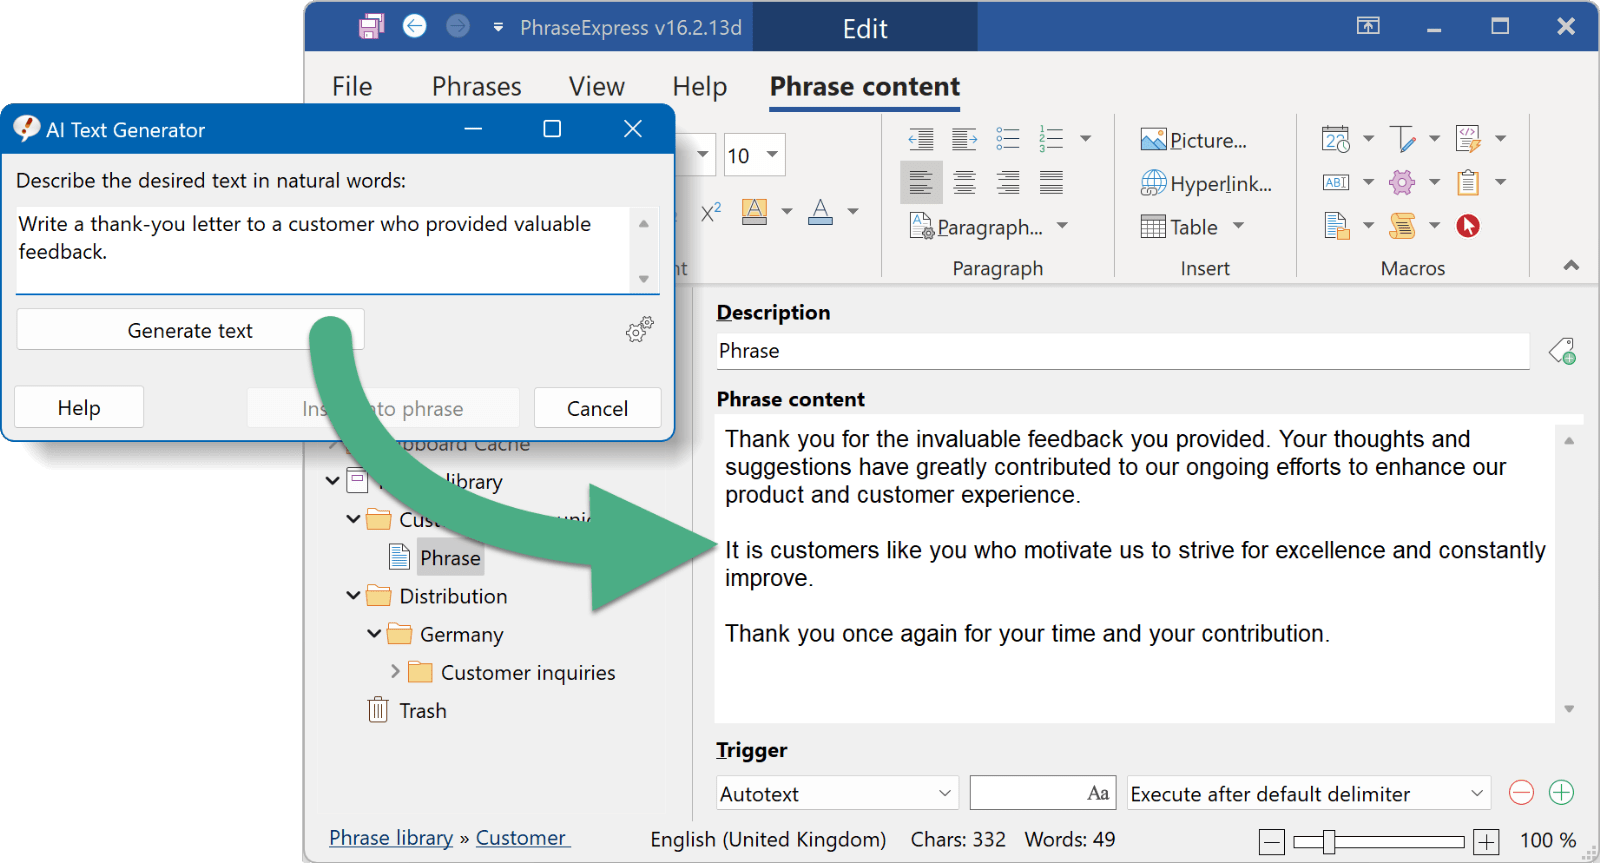1600x863 pixels.
Task: Pick the text highlight color swatch
Action: tap(755, 211)
